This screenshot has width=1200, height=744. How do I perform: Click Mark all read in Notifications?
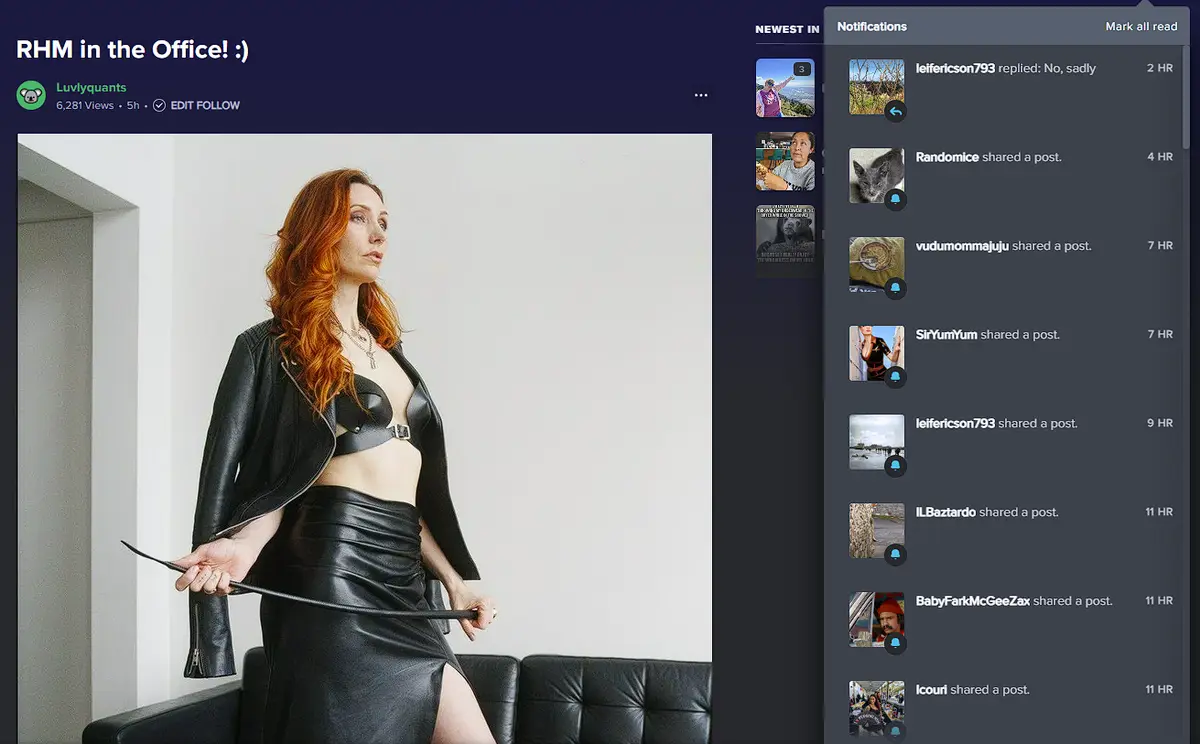(1141, 27)
